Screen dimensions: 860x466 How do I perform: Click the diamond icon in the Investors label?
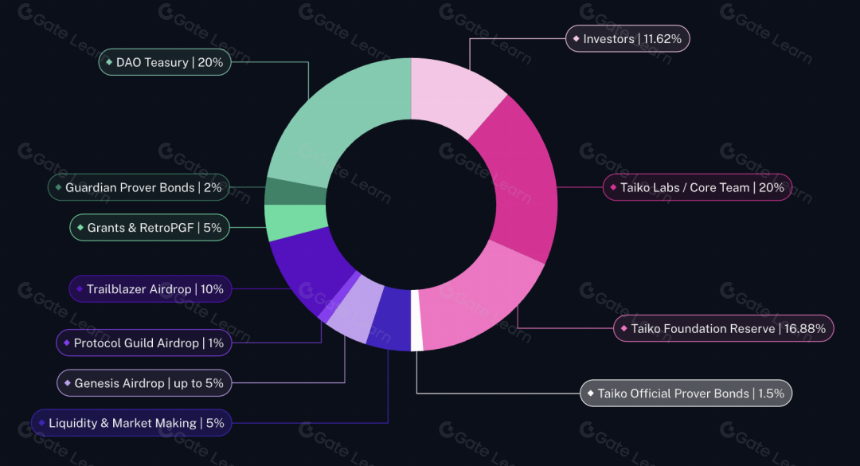click(576, 39)
